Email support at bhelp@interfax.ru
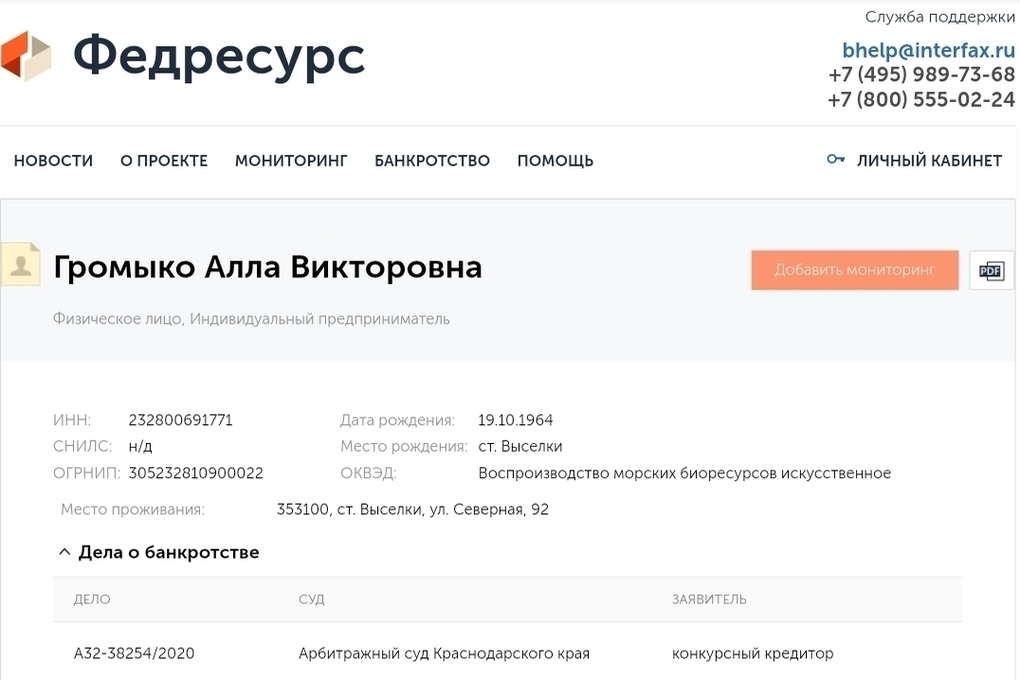 tap(928, 50)
